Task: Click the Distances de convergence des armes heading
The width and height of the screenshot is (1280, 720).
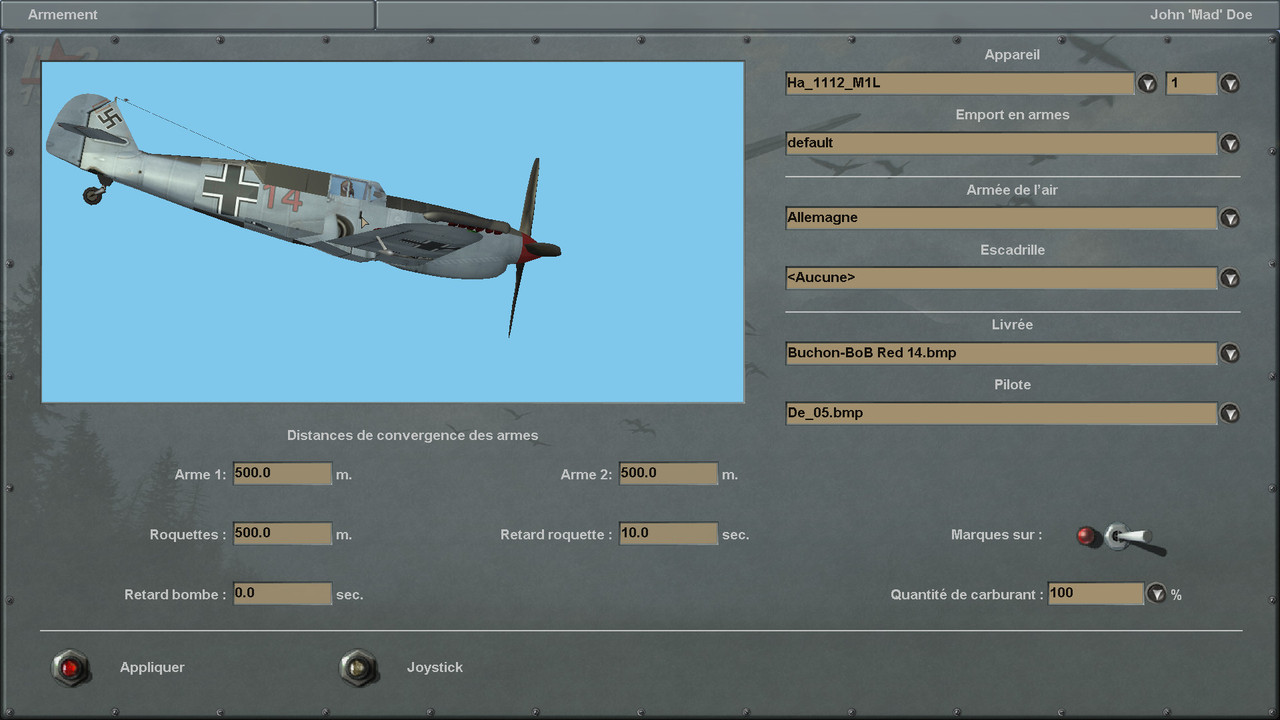Action: pos(412,435)
